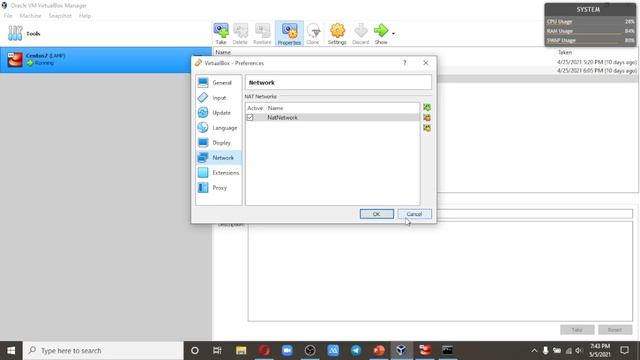The image size is (640, 360).
Task: Open Input preferences category
Action: [218, 98]
